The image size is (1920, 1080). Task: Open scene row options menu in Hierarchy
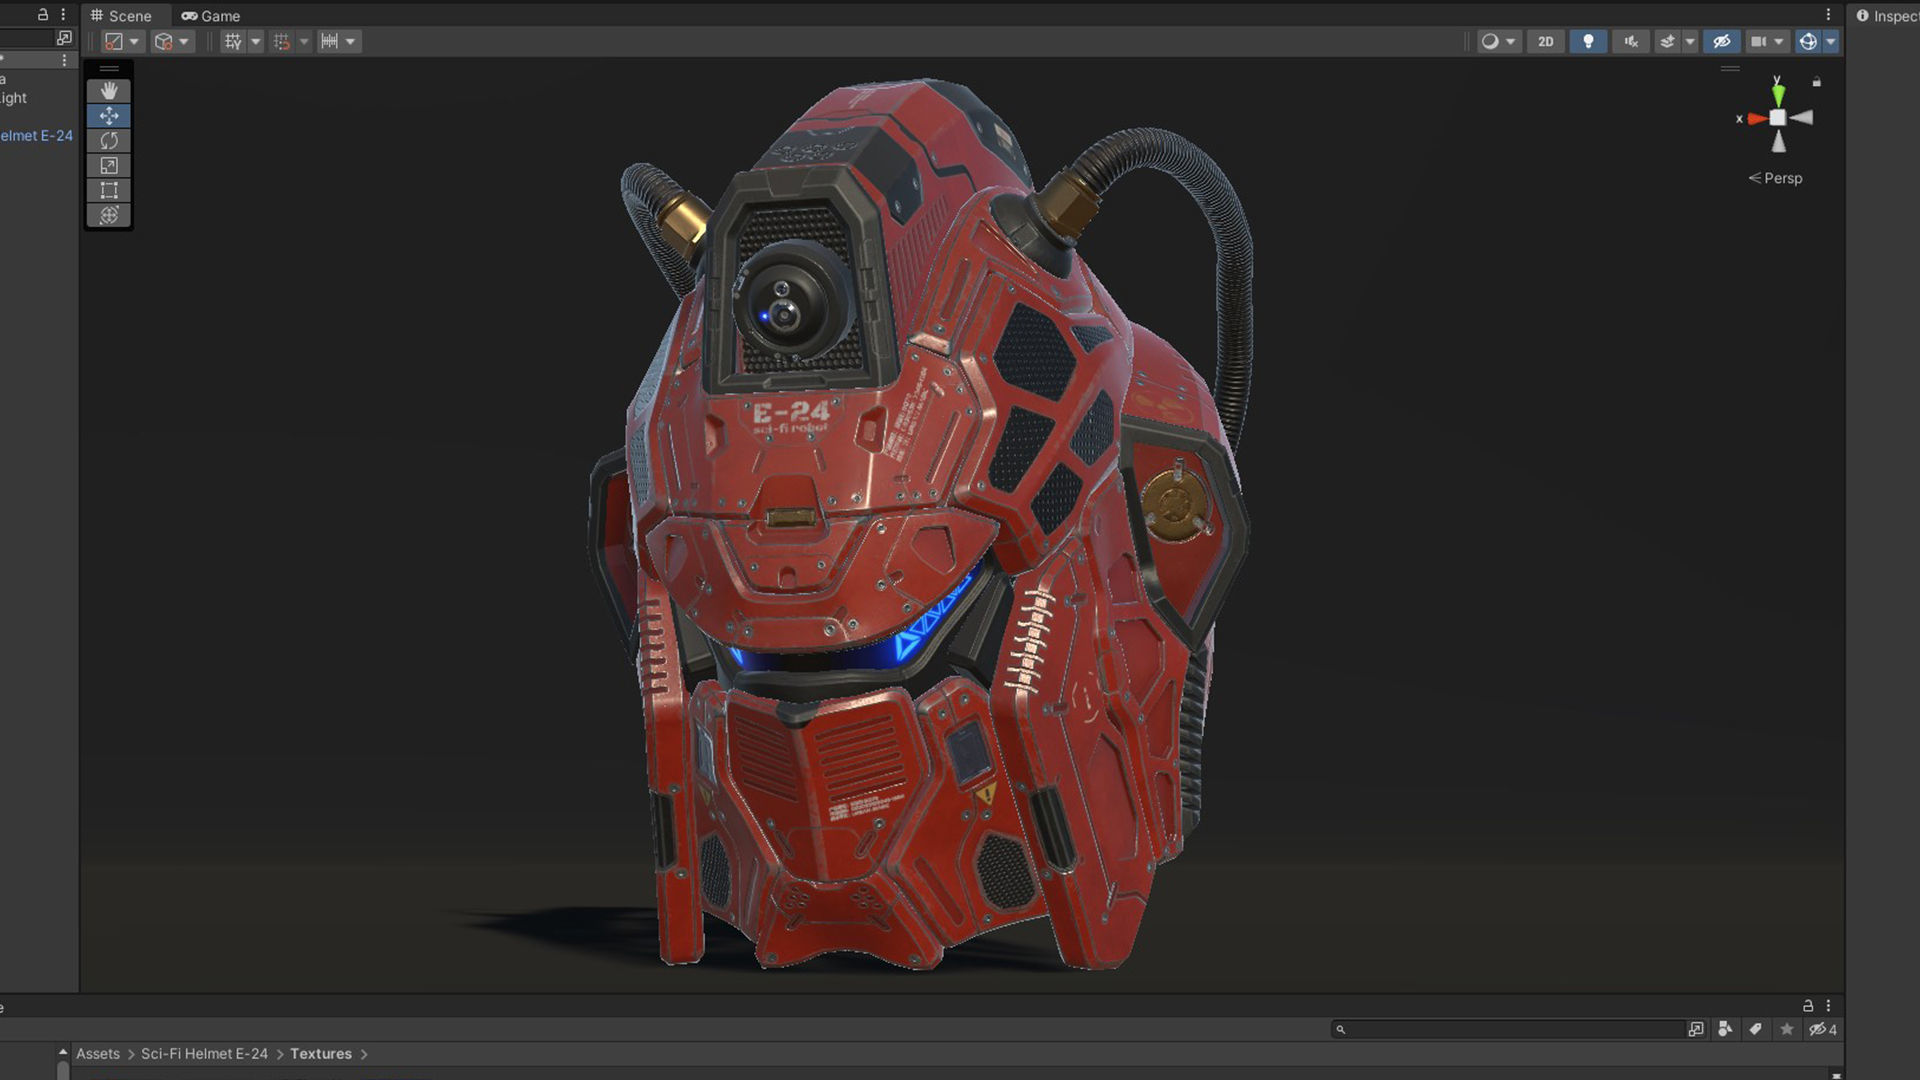64,60
